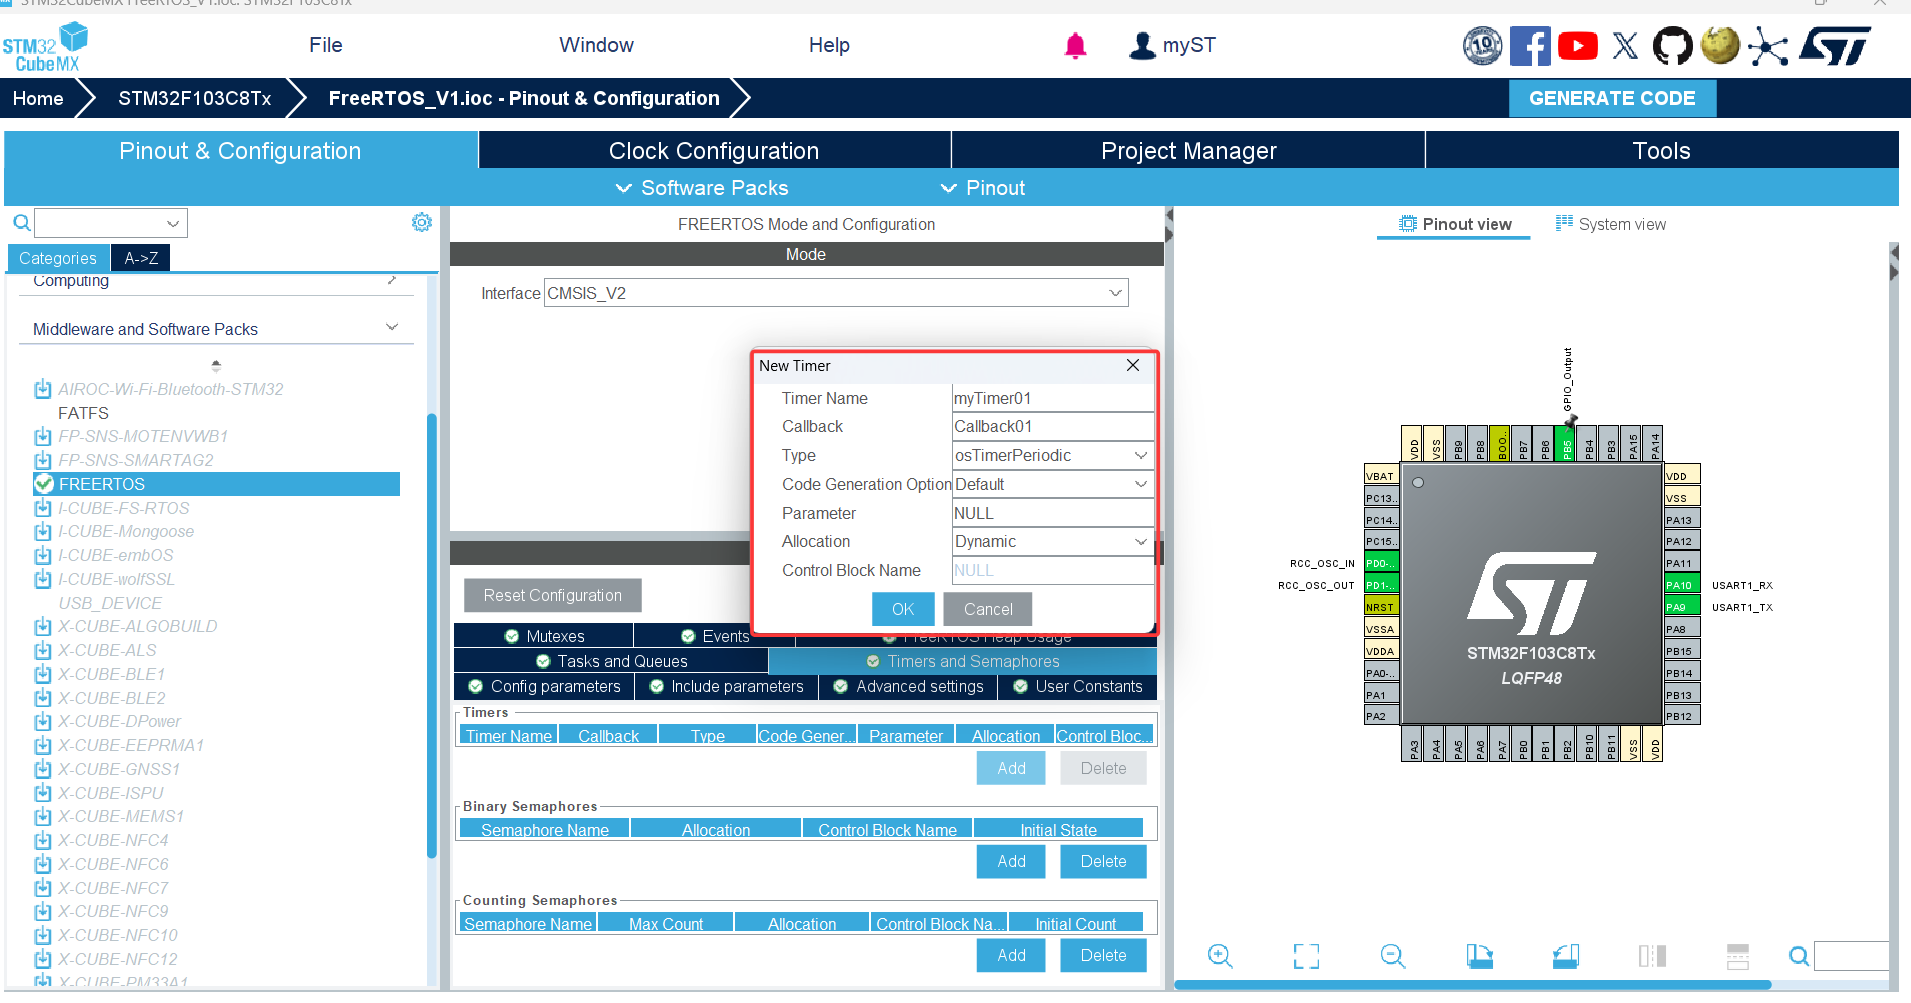
Task: Click the horizontal split view icon
Action: tap(1738, 956)
